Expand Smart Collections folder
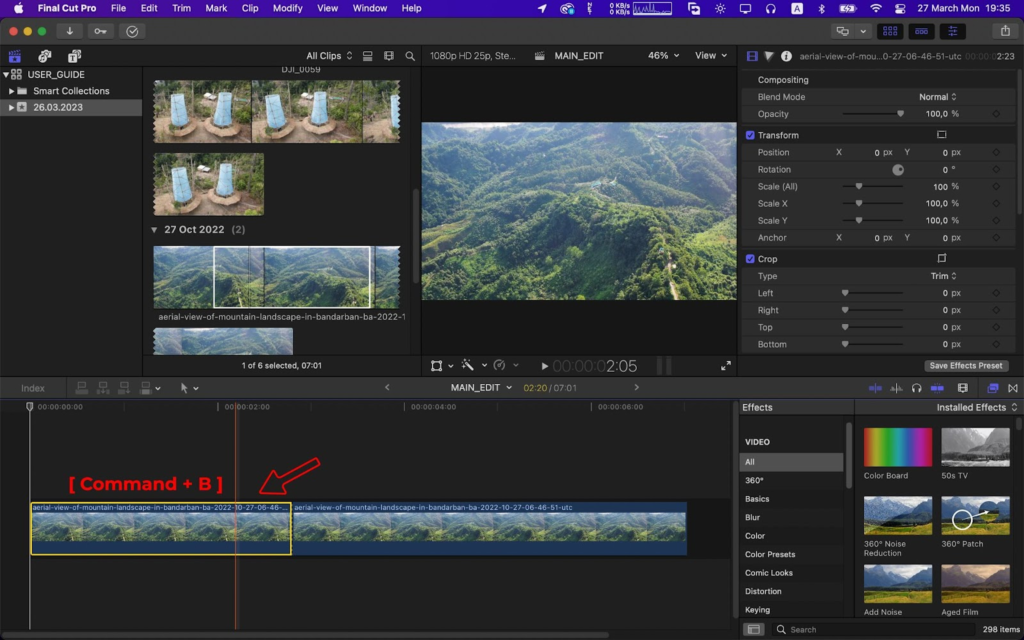This screenshot has height=640, width=1024. point(11,91)
